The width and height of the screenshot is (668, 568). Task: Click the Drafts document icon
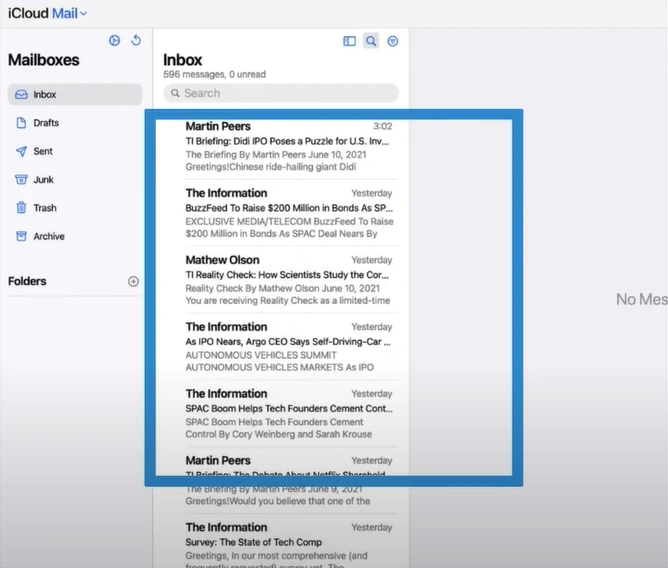click(x=21, y=123)
